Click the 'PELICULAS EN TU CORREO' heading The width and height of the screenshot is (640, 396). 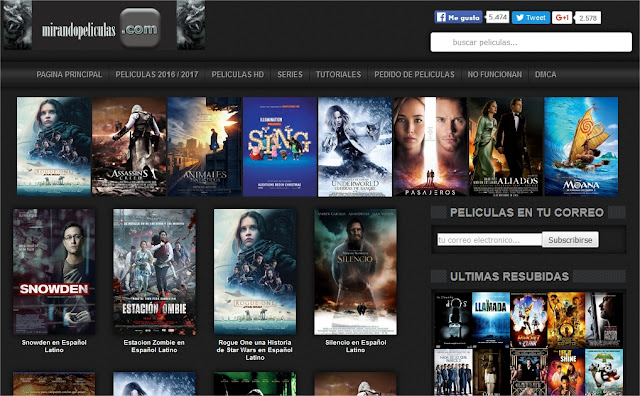pyautogui.click(x=527, y=213)
